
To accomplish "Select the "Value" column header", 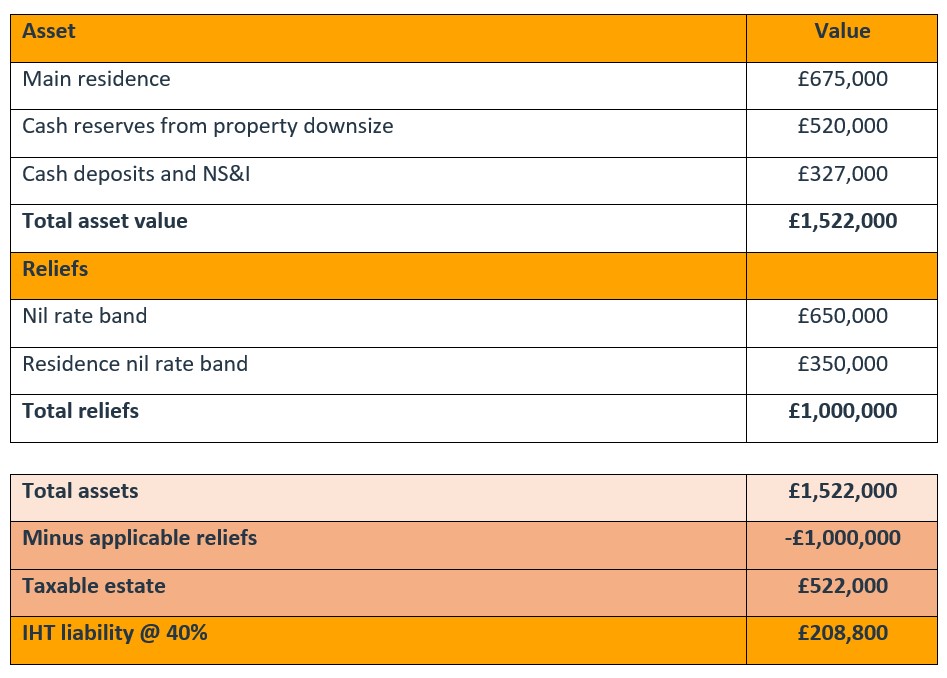I will (842, 31).
